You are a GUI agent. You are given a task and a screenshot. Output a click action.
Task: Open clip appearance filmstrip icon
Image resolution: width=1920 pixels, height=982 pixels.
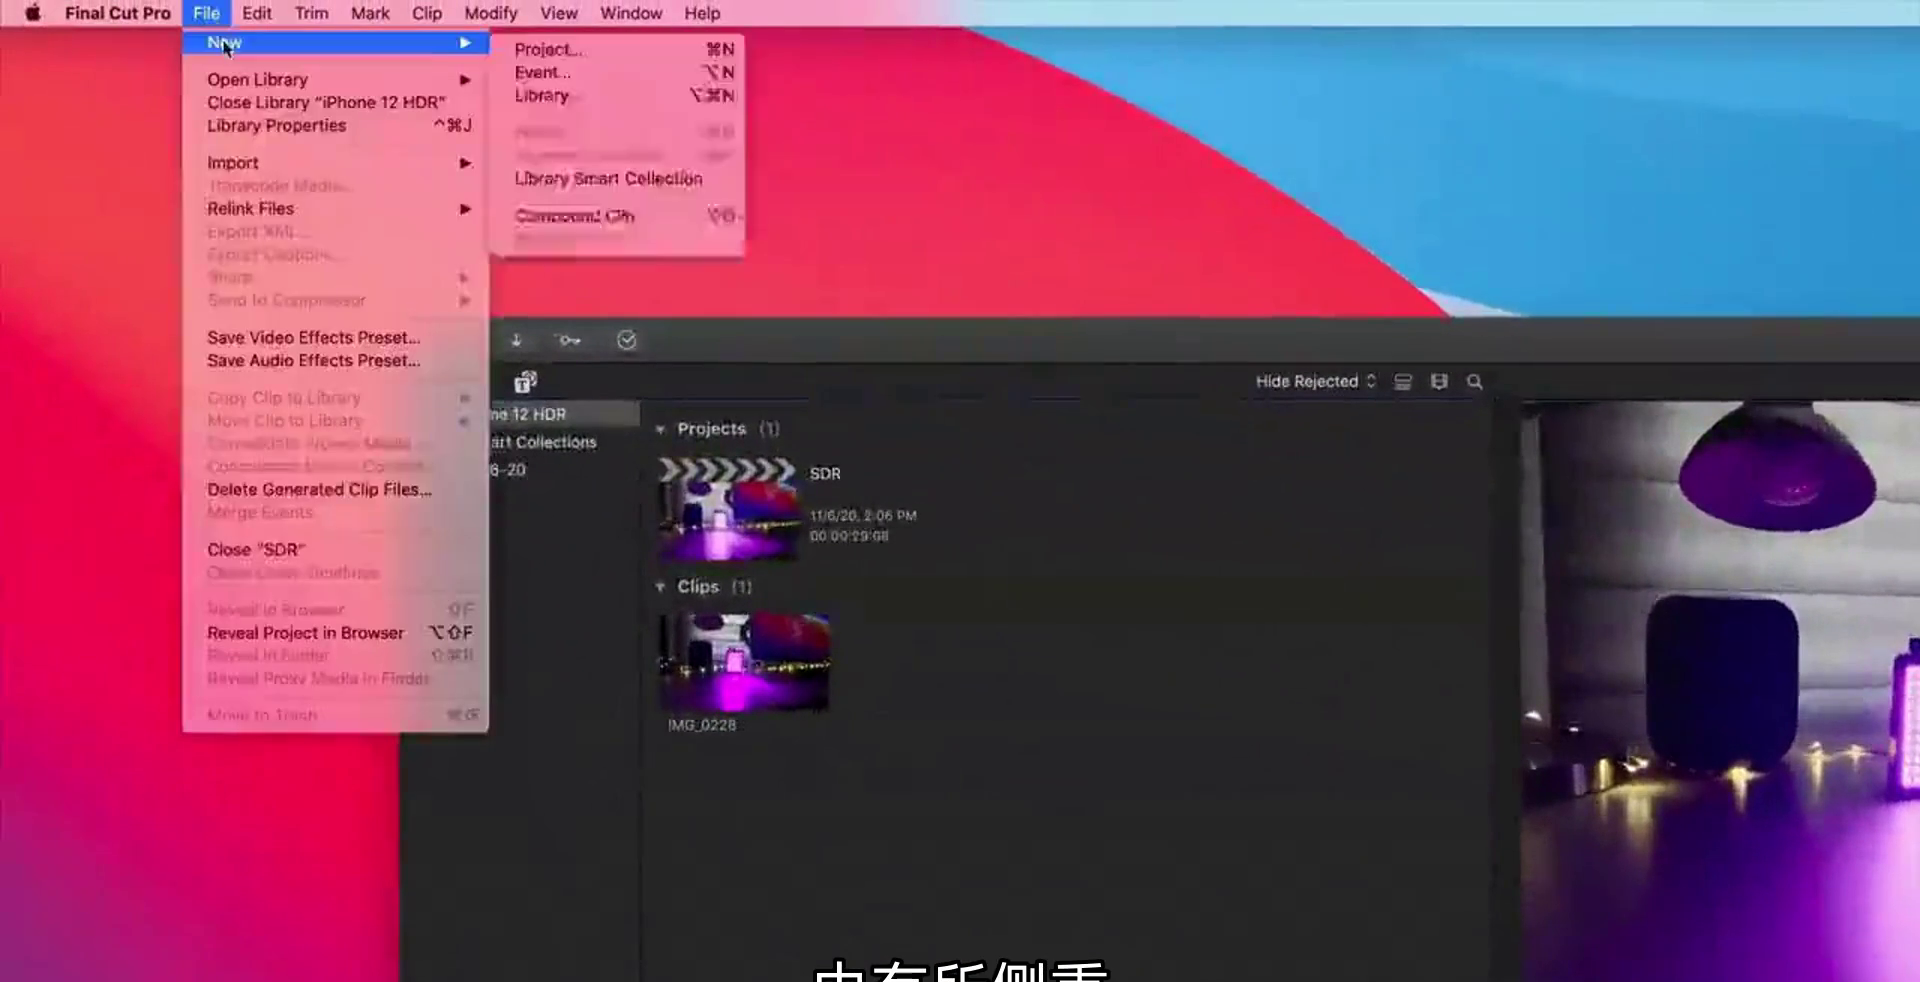click(1439, 382)
